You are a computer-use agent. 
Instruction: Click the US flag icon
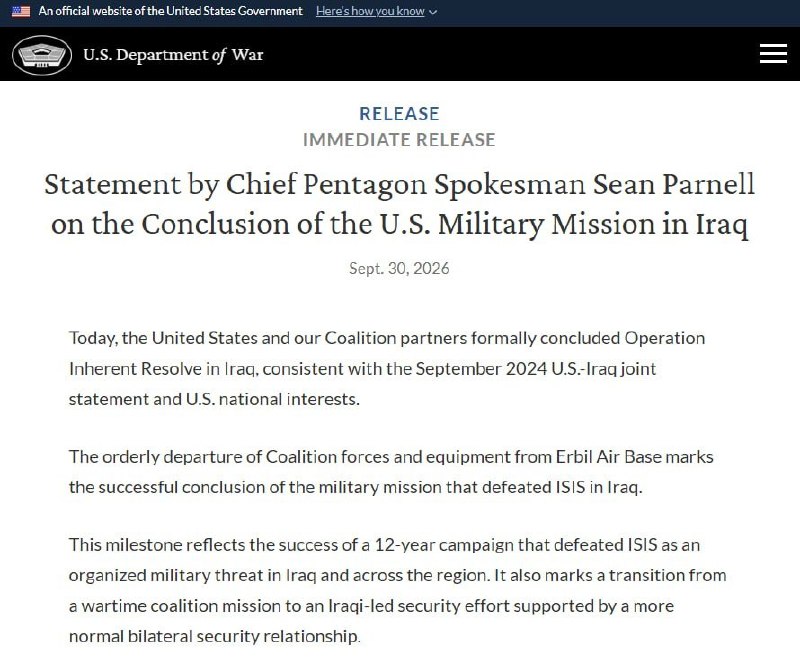(21, 11)
